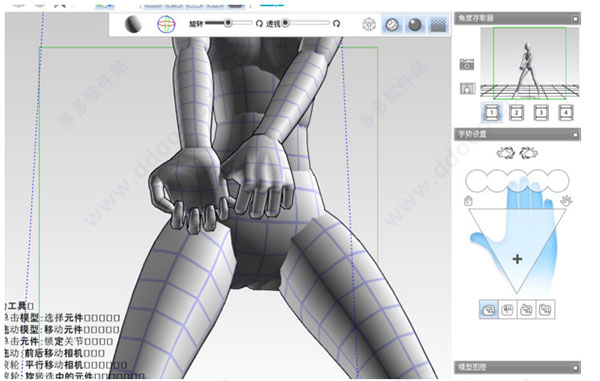
Task: Click the crosshair inside hand pose triangle
Action: click(x=517, y=259)
